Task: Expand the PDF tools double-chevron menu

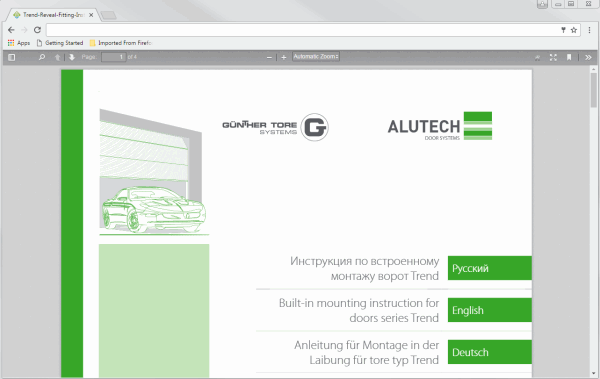Action: click(588, 57)
